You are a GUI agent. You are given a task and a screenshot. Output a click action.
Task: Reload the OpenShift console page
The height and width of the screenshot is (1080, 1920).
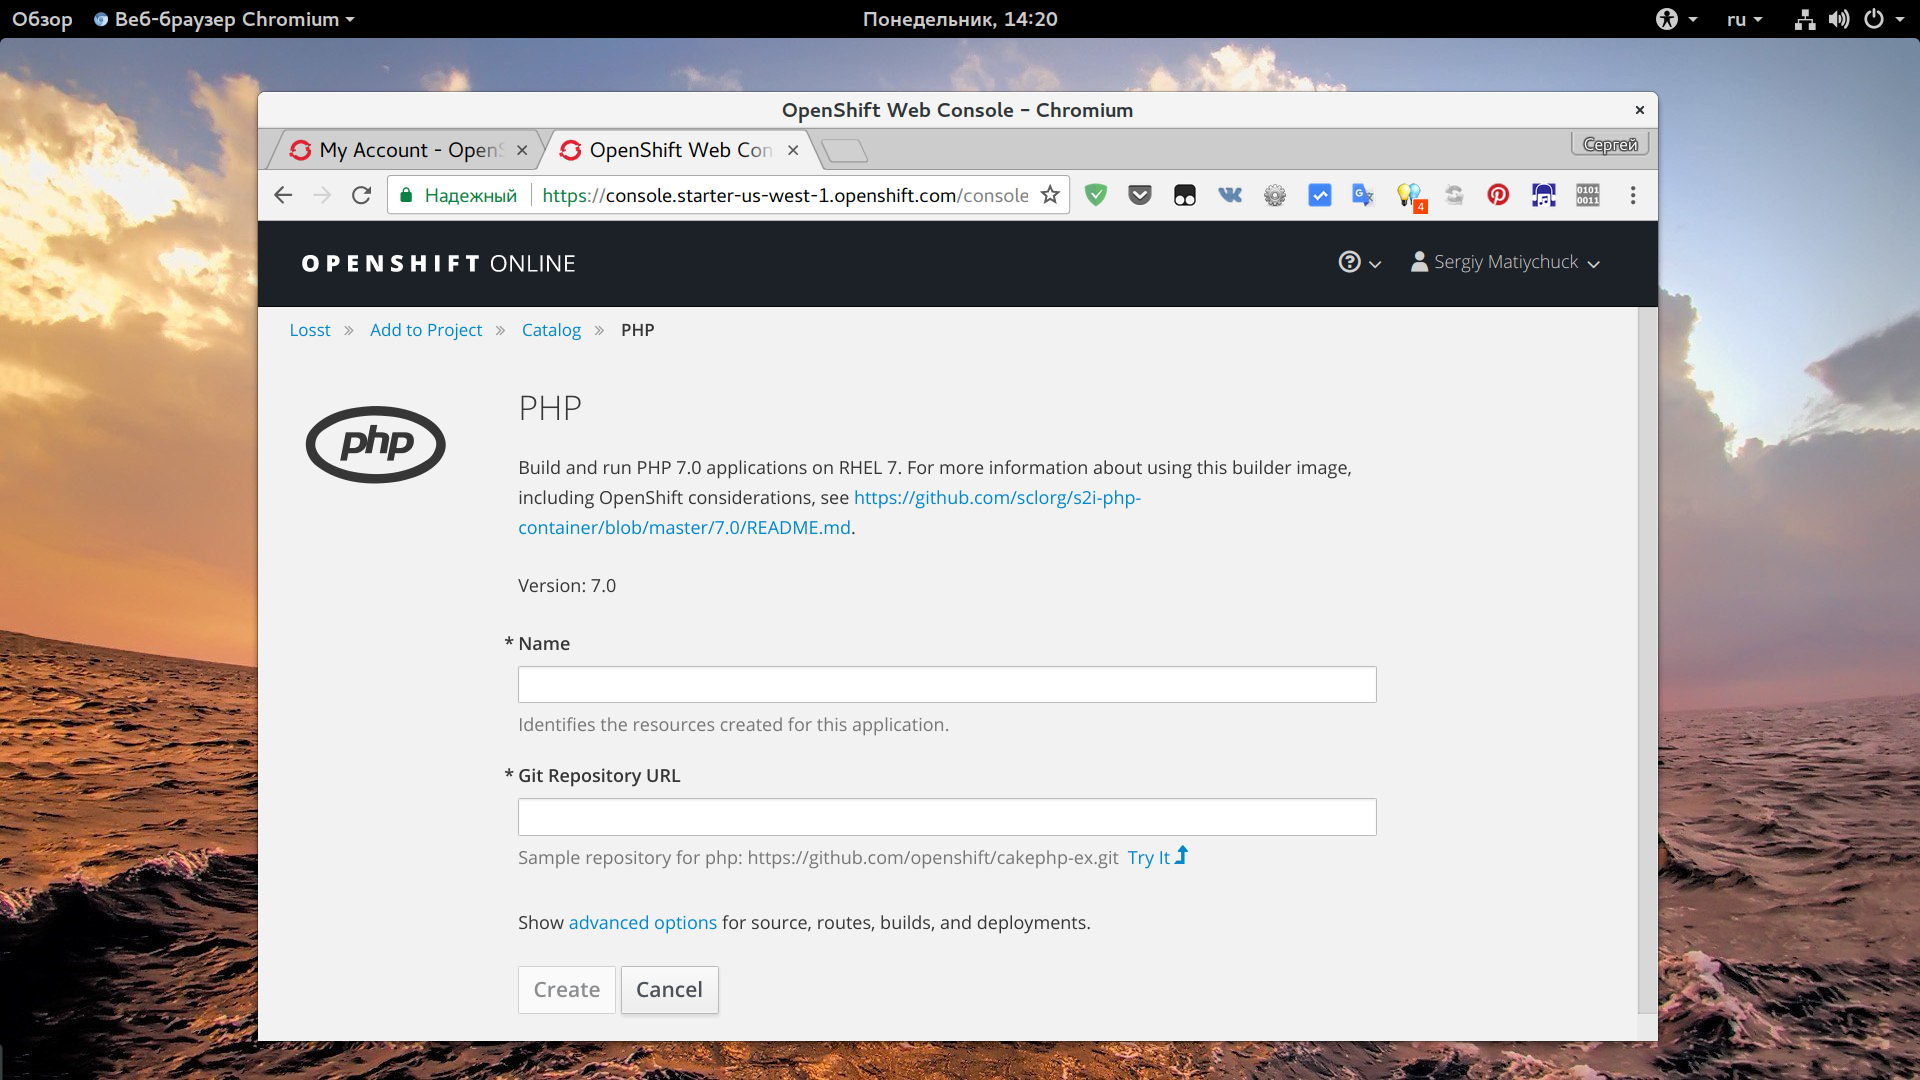[361, 195]
